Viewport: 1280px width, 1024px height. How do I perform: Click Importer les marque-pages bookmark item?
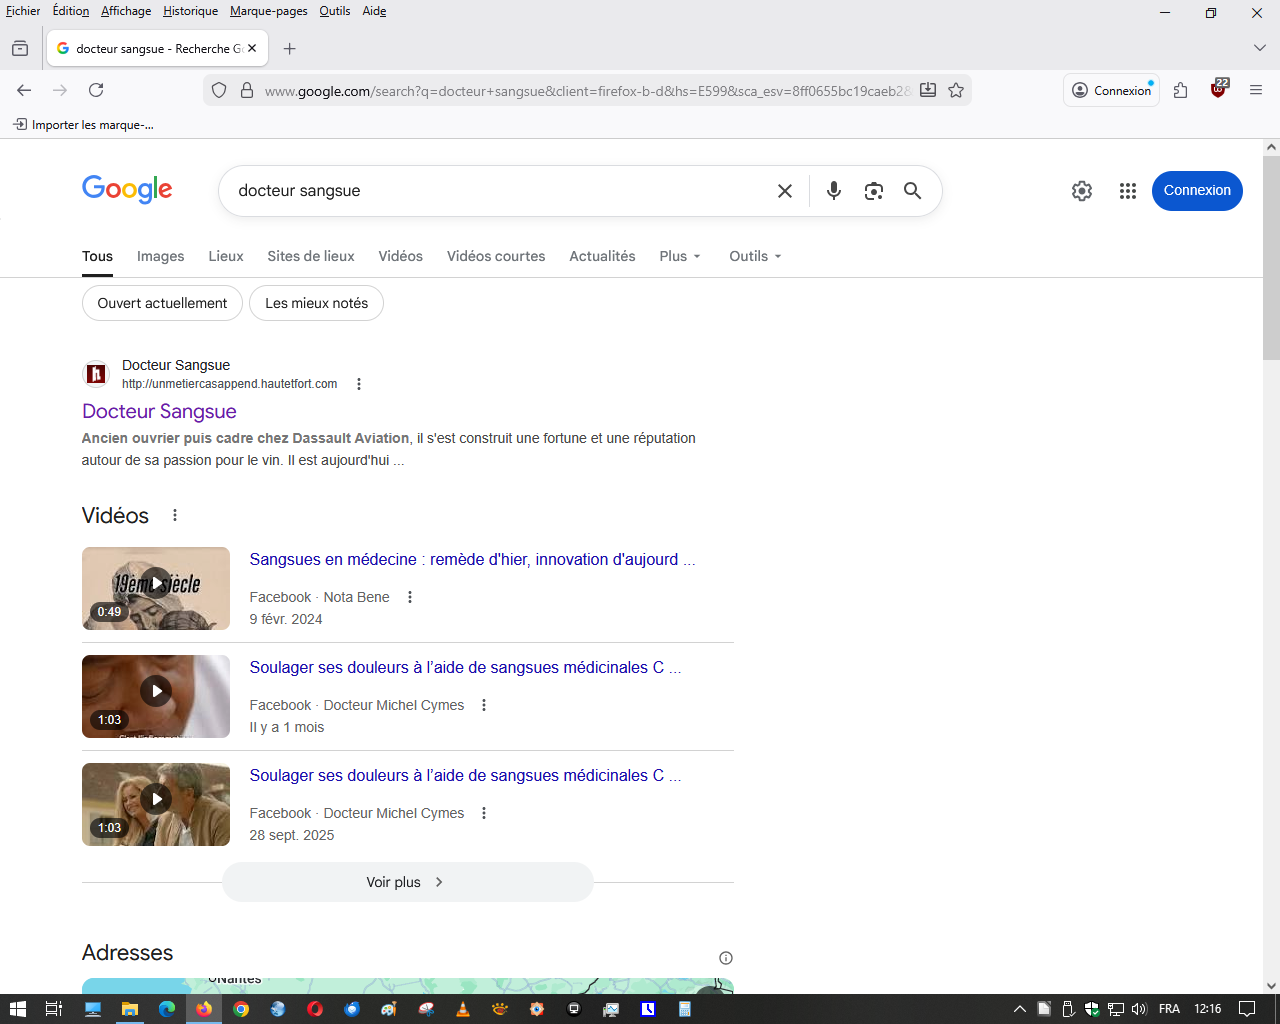click(83, 125)
